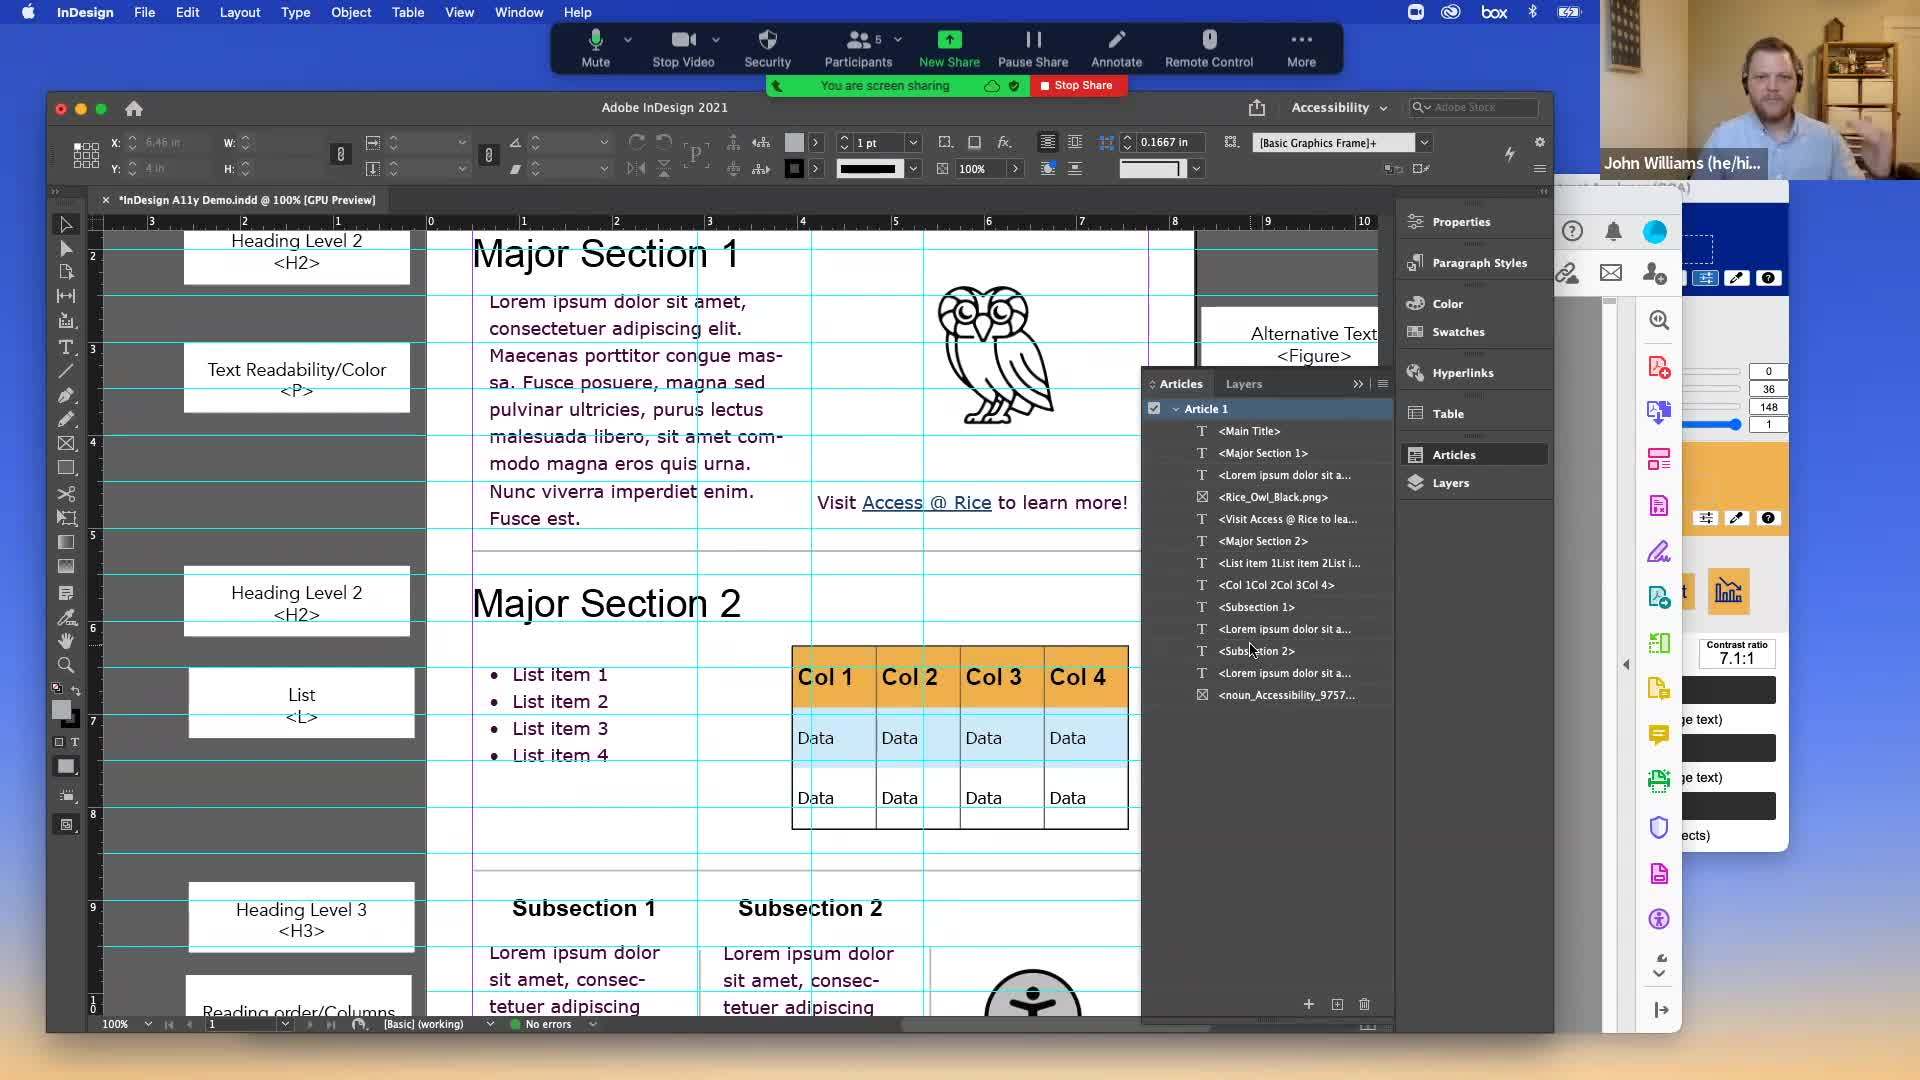Open the Table menu
The height and width of the screenshot is (1080, 1920).
coord(408,12)
